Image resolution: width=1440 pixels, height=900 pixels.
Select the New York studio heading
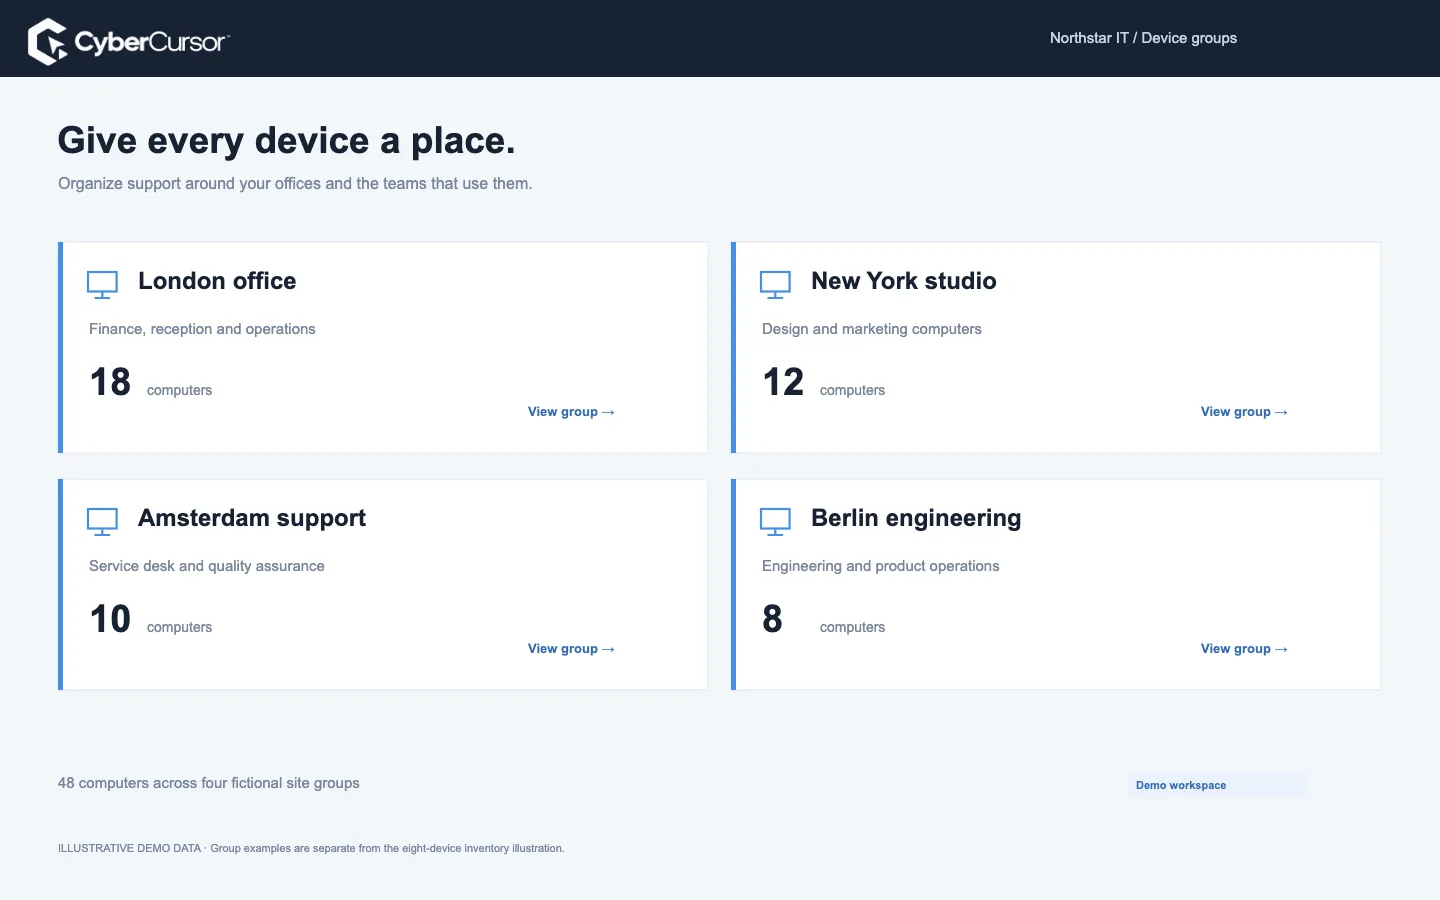pos(904,281)
